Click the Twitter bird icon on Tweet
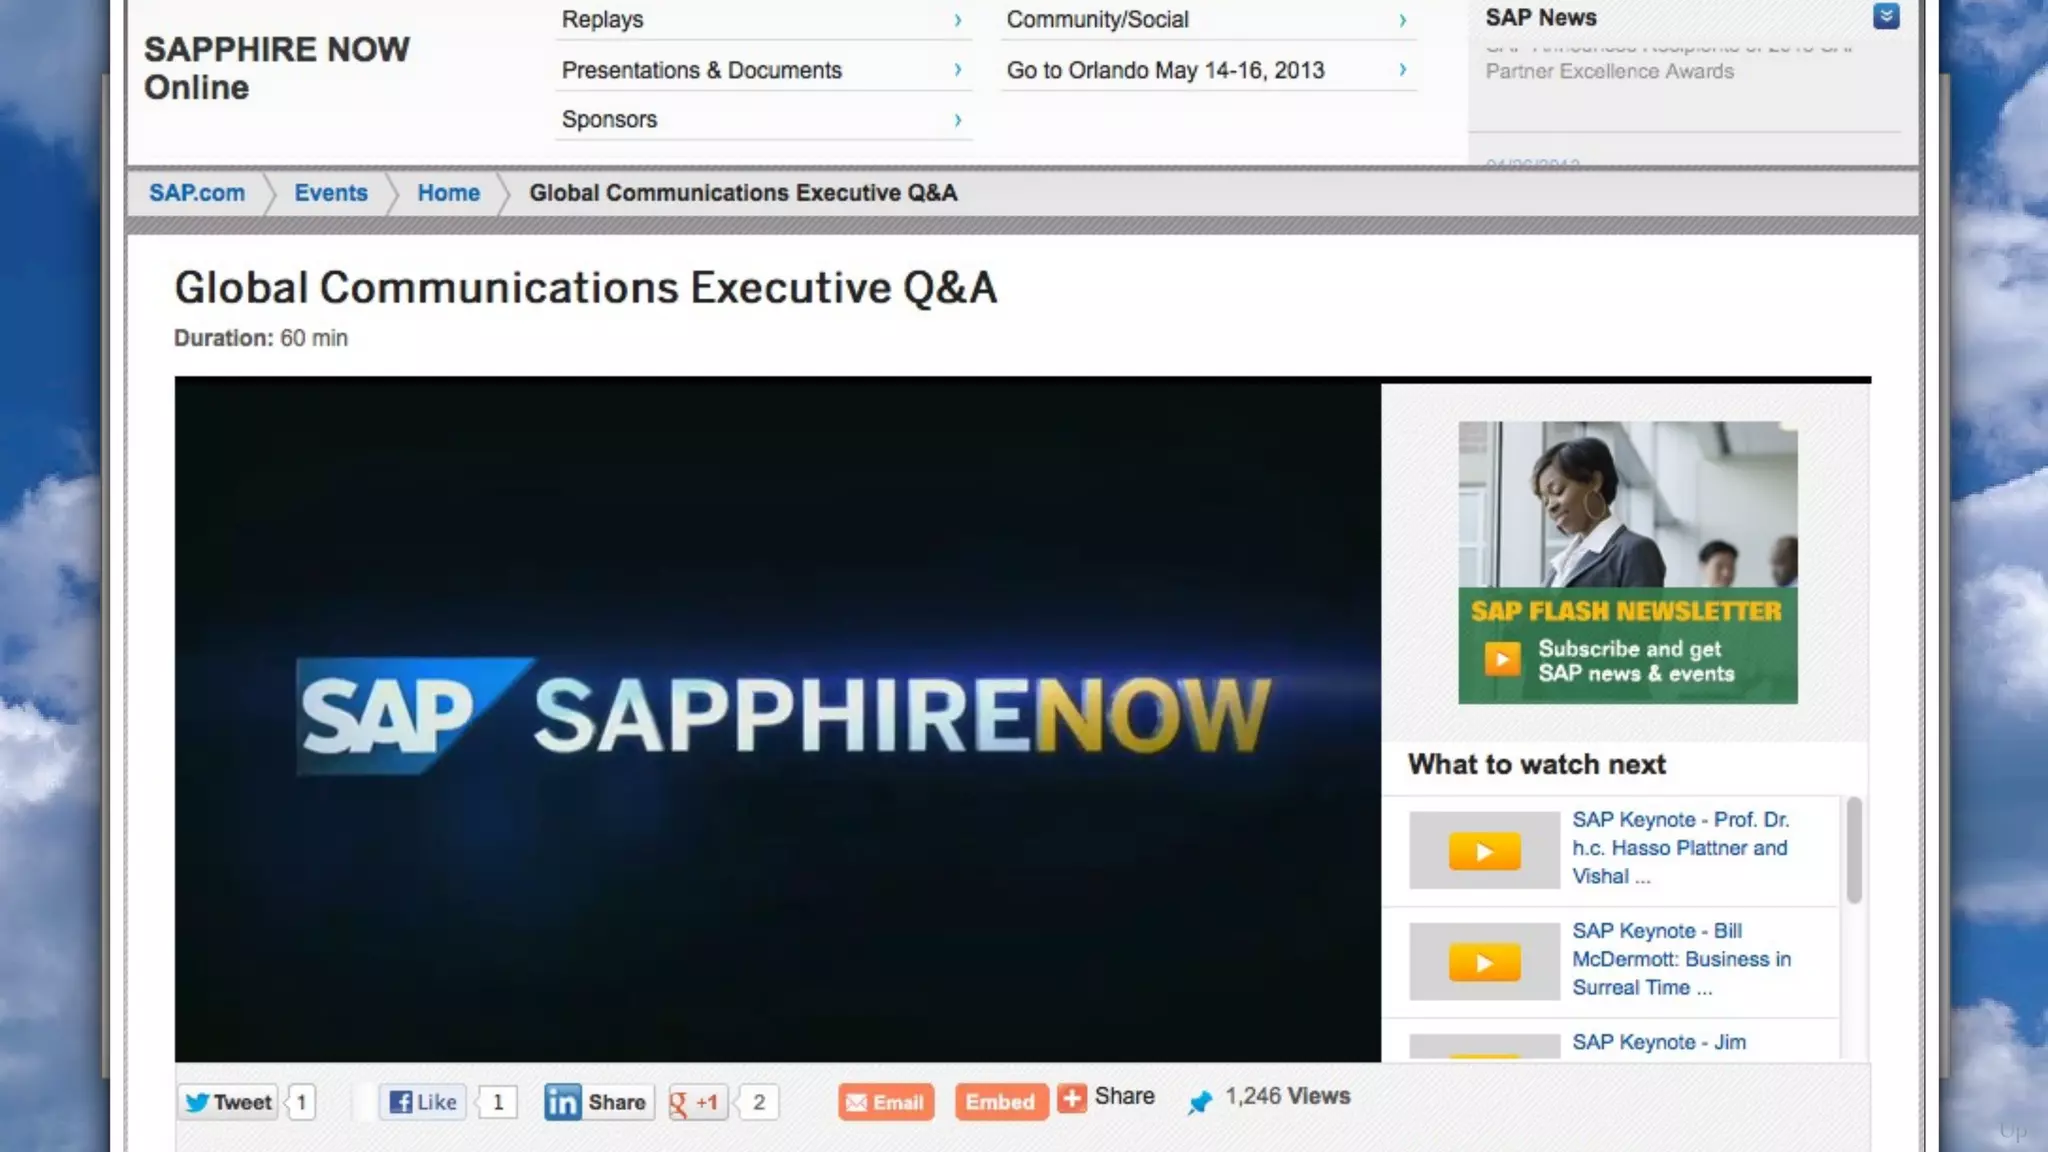 (x=197, y=1102)
